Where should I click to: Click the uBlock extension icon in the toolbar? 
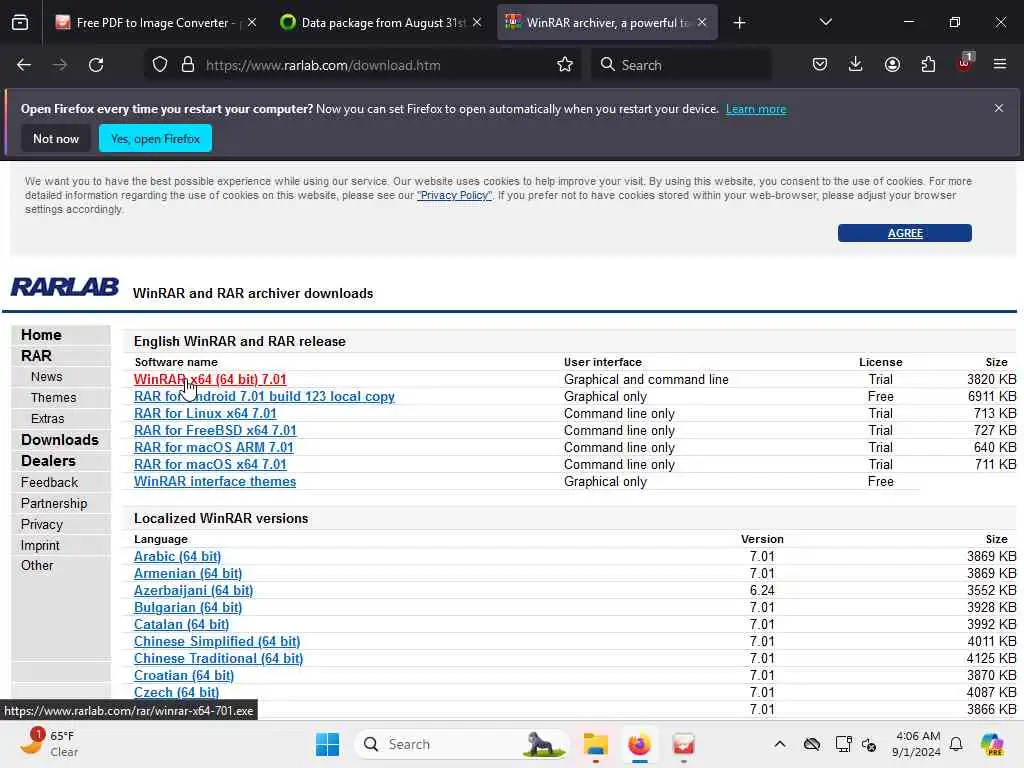tap(965, 63)
